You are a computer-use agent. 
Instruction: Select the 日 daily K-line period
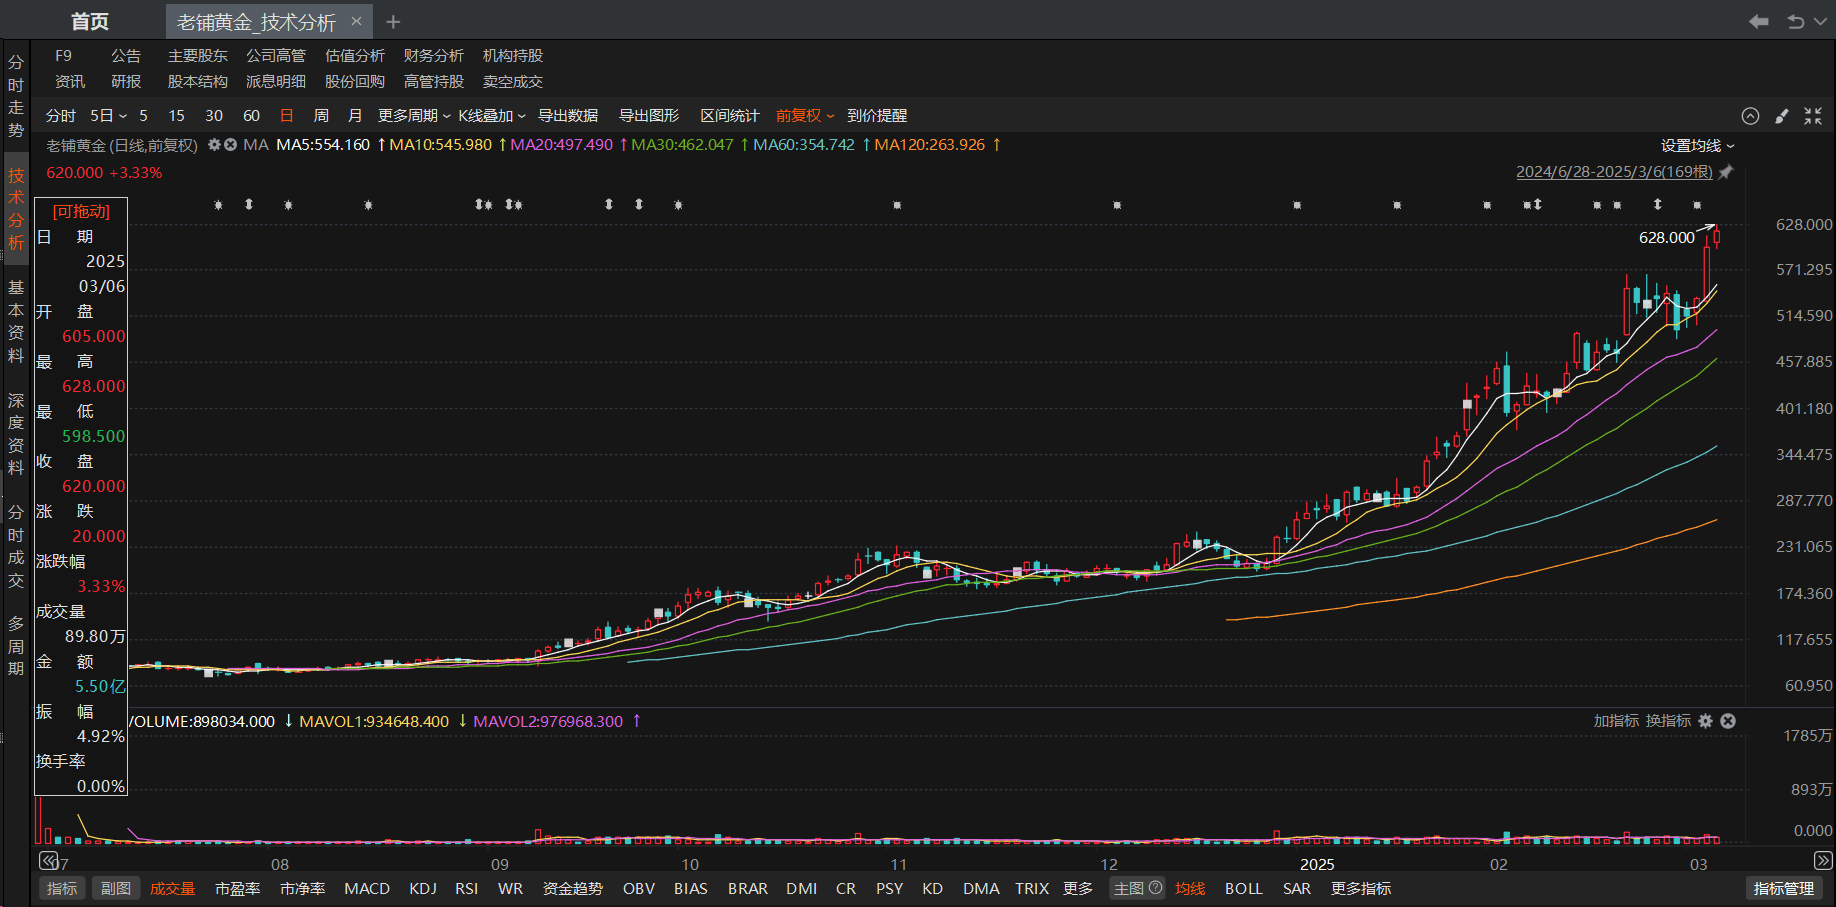click(286, 115)
